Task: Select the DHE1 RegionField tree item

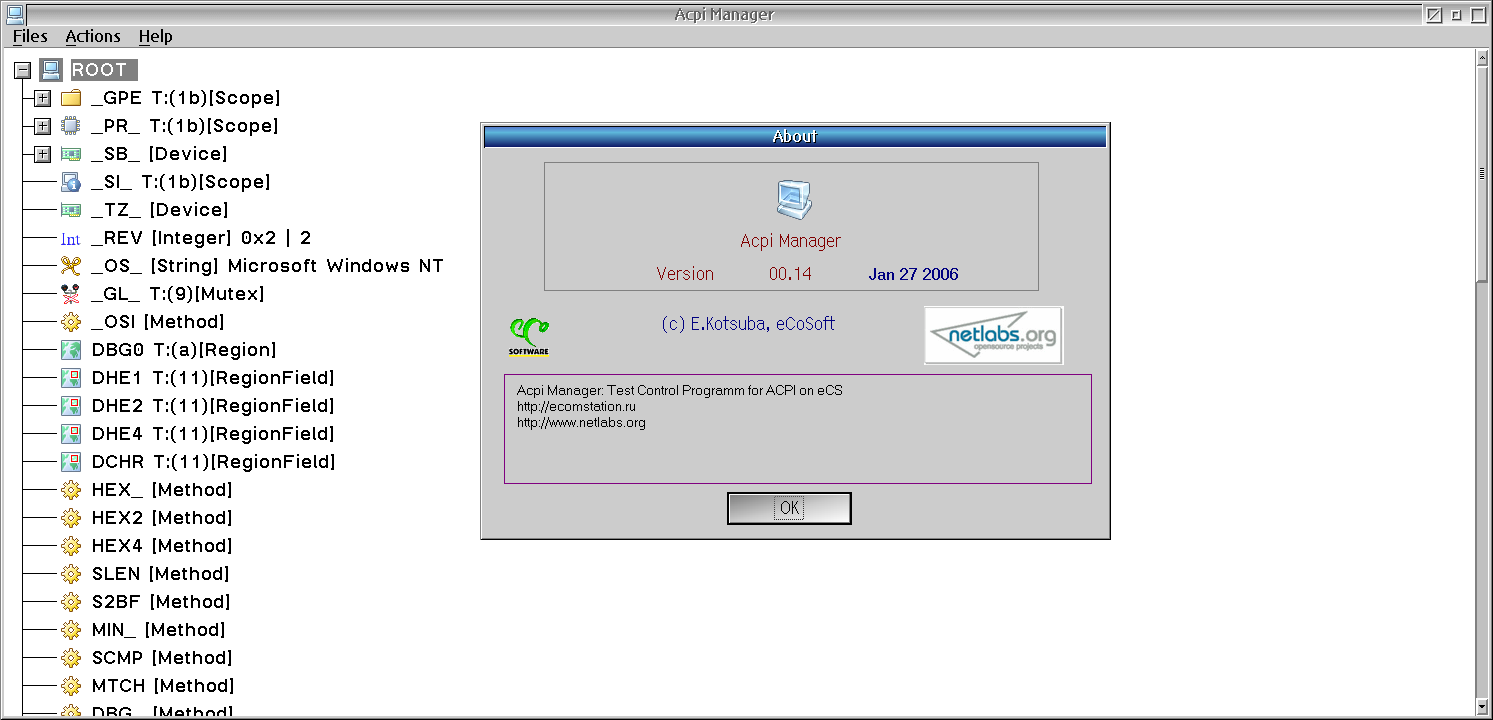Action: coord(212,378)
